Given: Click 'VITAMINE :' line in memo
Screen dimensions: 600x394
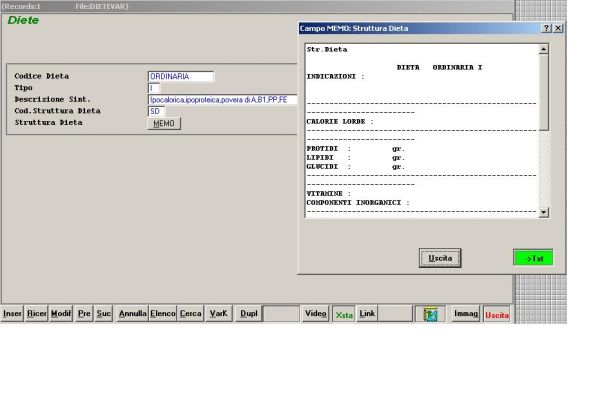Looking at the screenshot, I should coord(328,194).
